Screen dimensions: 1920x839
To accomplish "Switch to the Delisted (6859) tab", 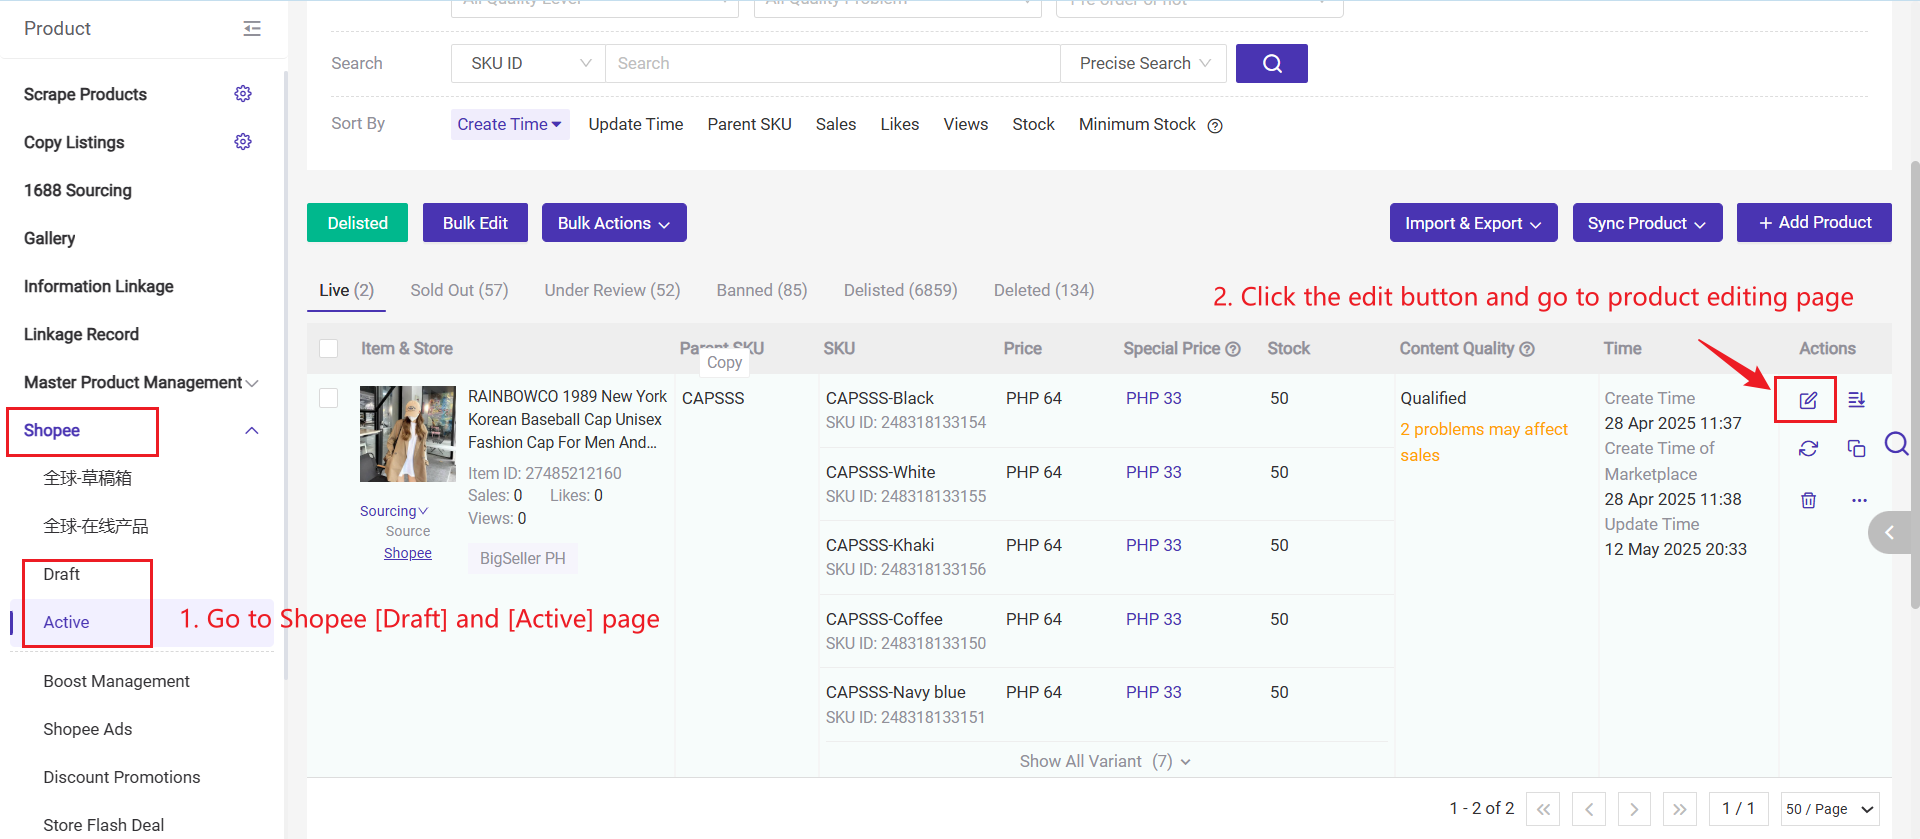I will [x=900, y=290].
